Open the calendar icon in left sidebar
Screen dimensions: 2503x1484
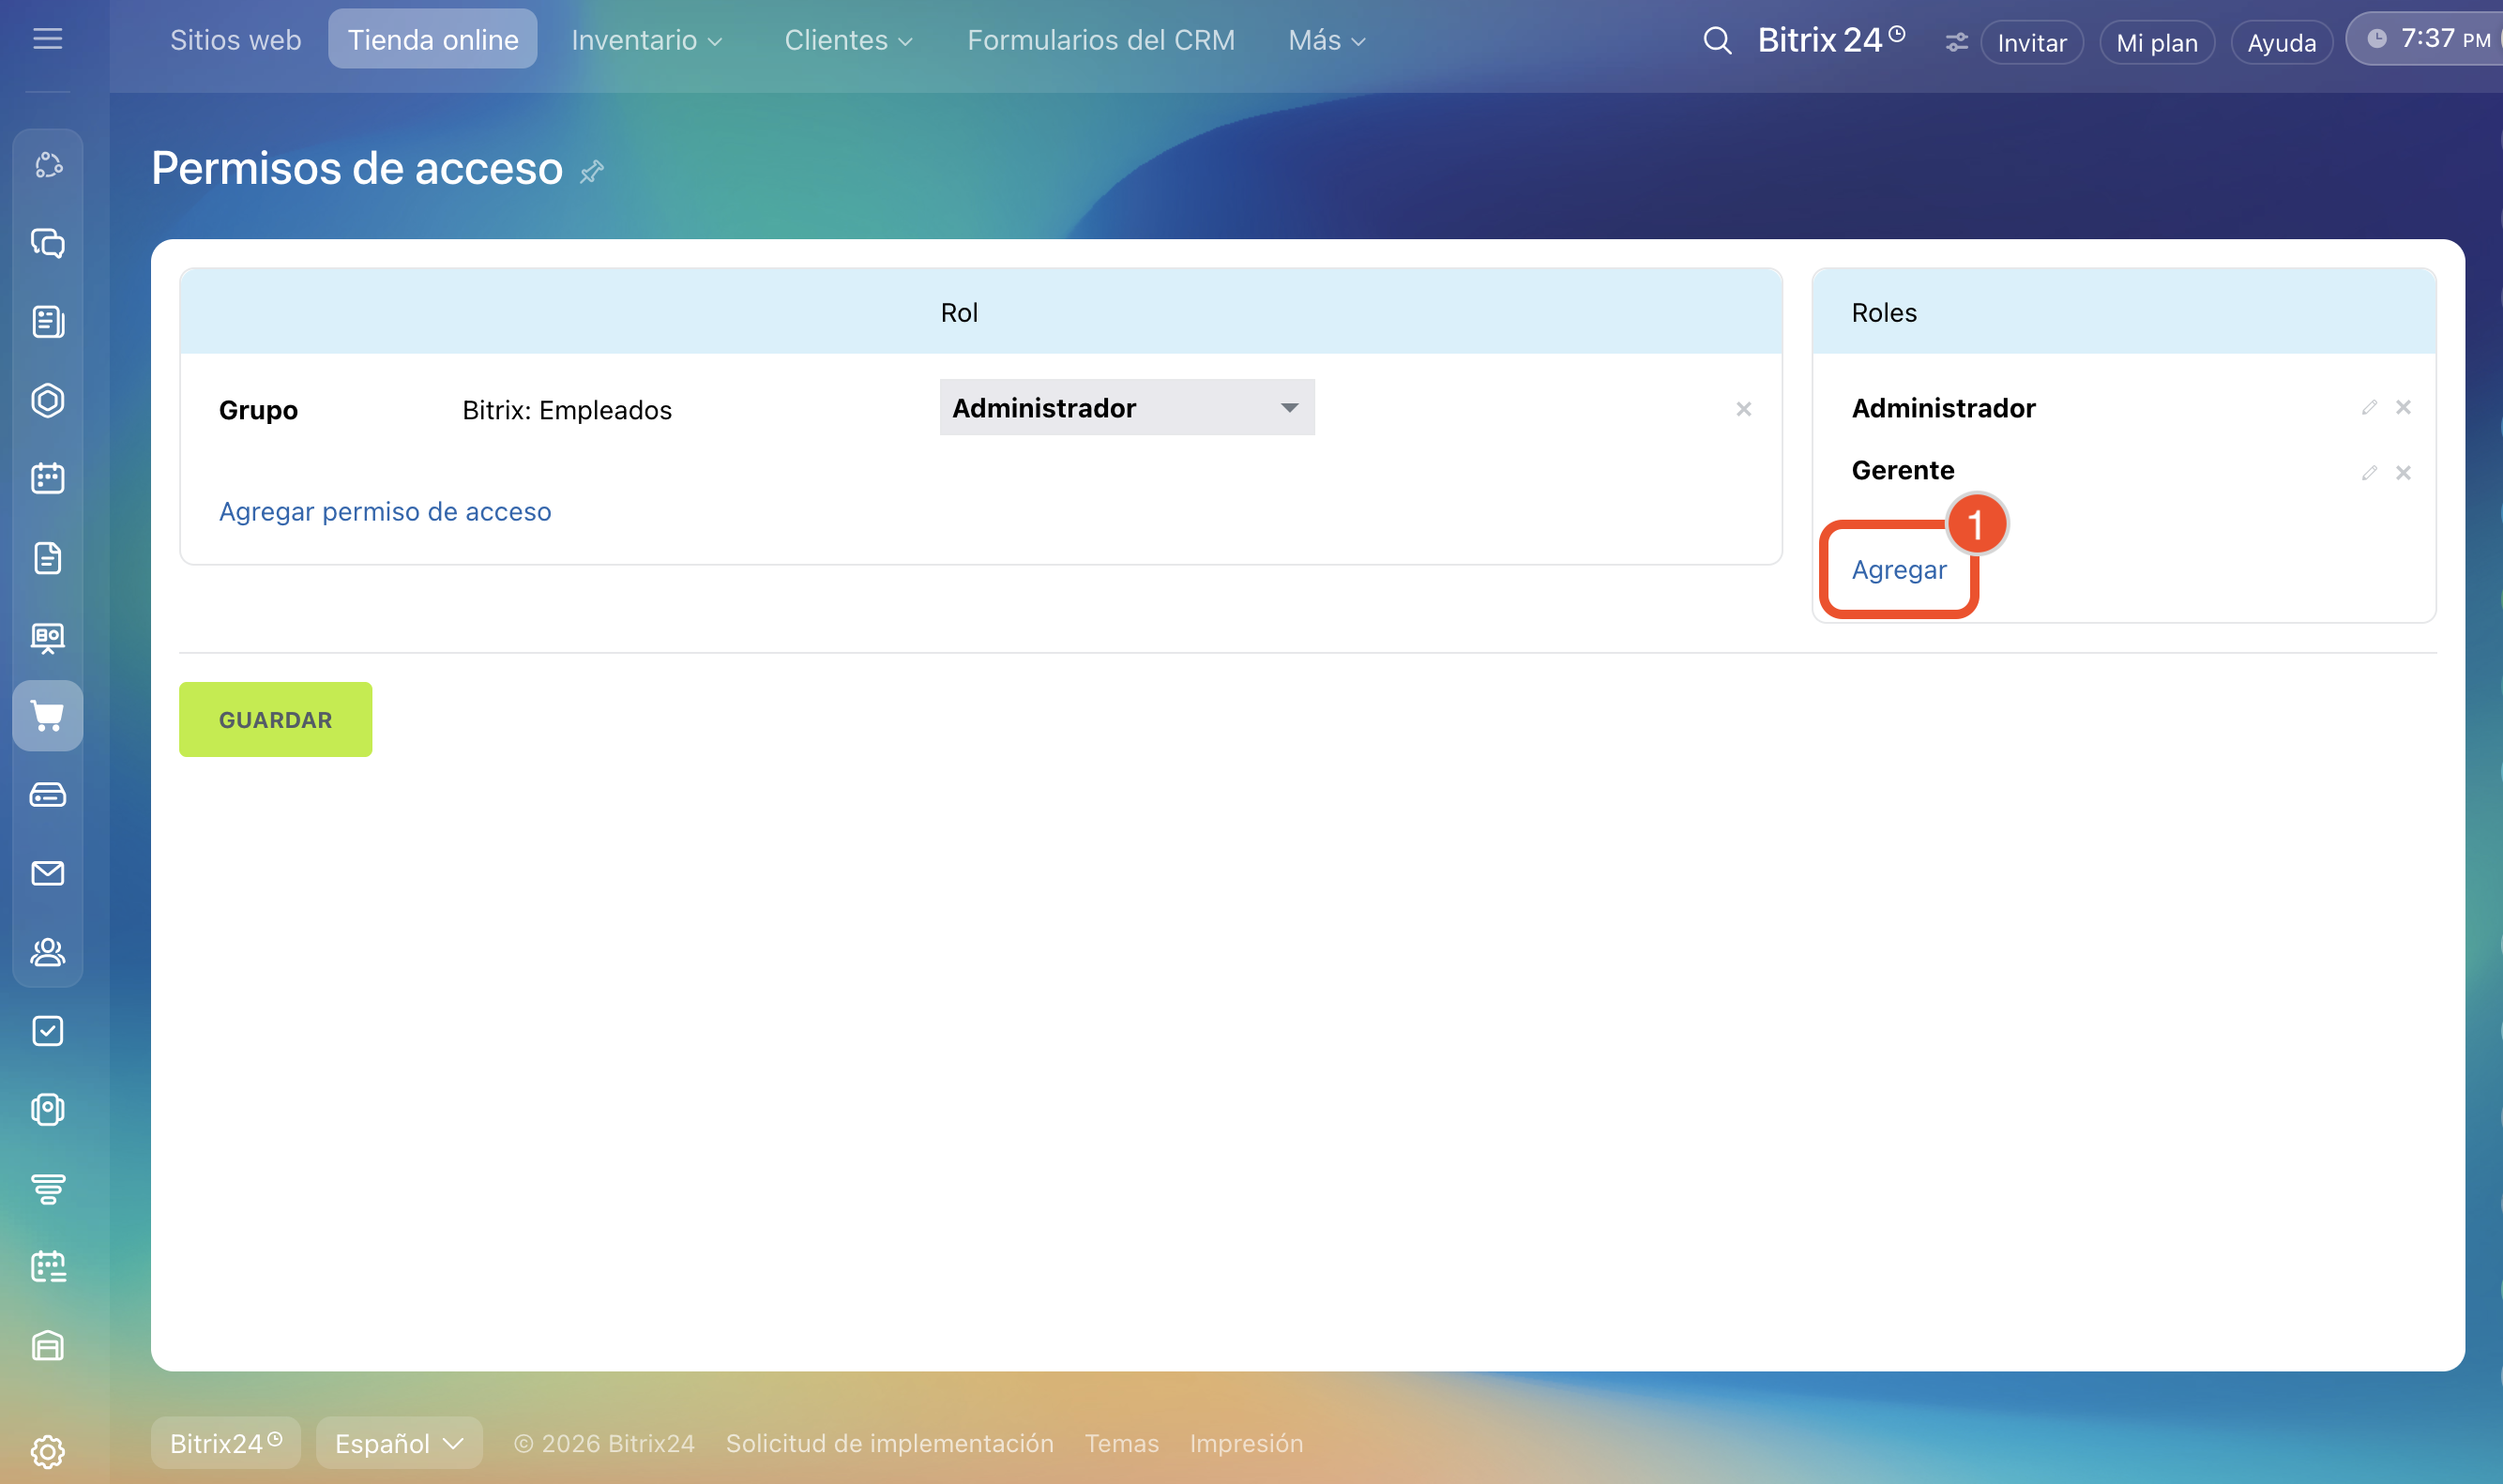pyautogui.click(x=47, y=478)
